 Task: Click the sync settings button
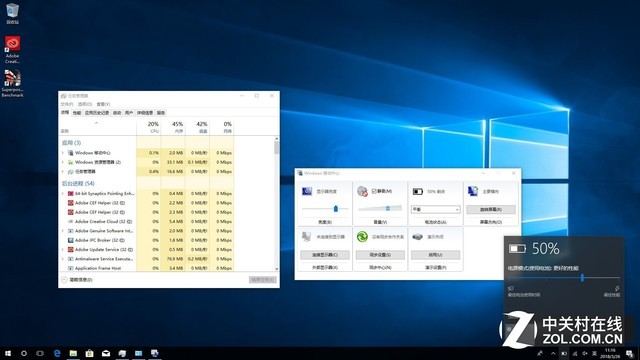380,255
